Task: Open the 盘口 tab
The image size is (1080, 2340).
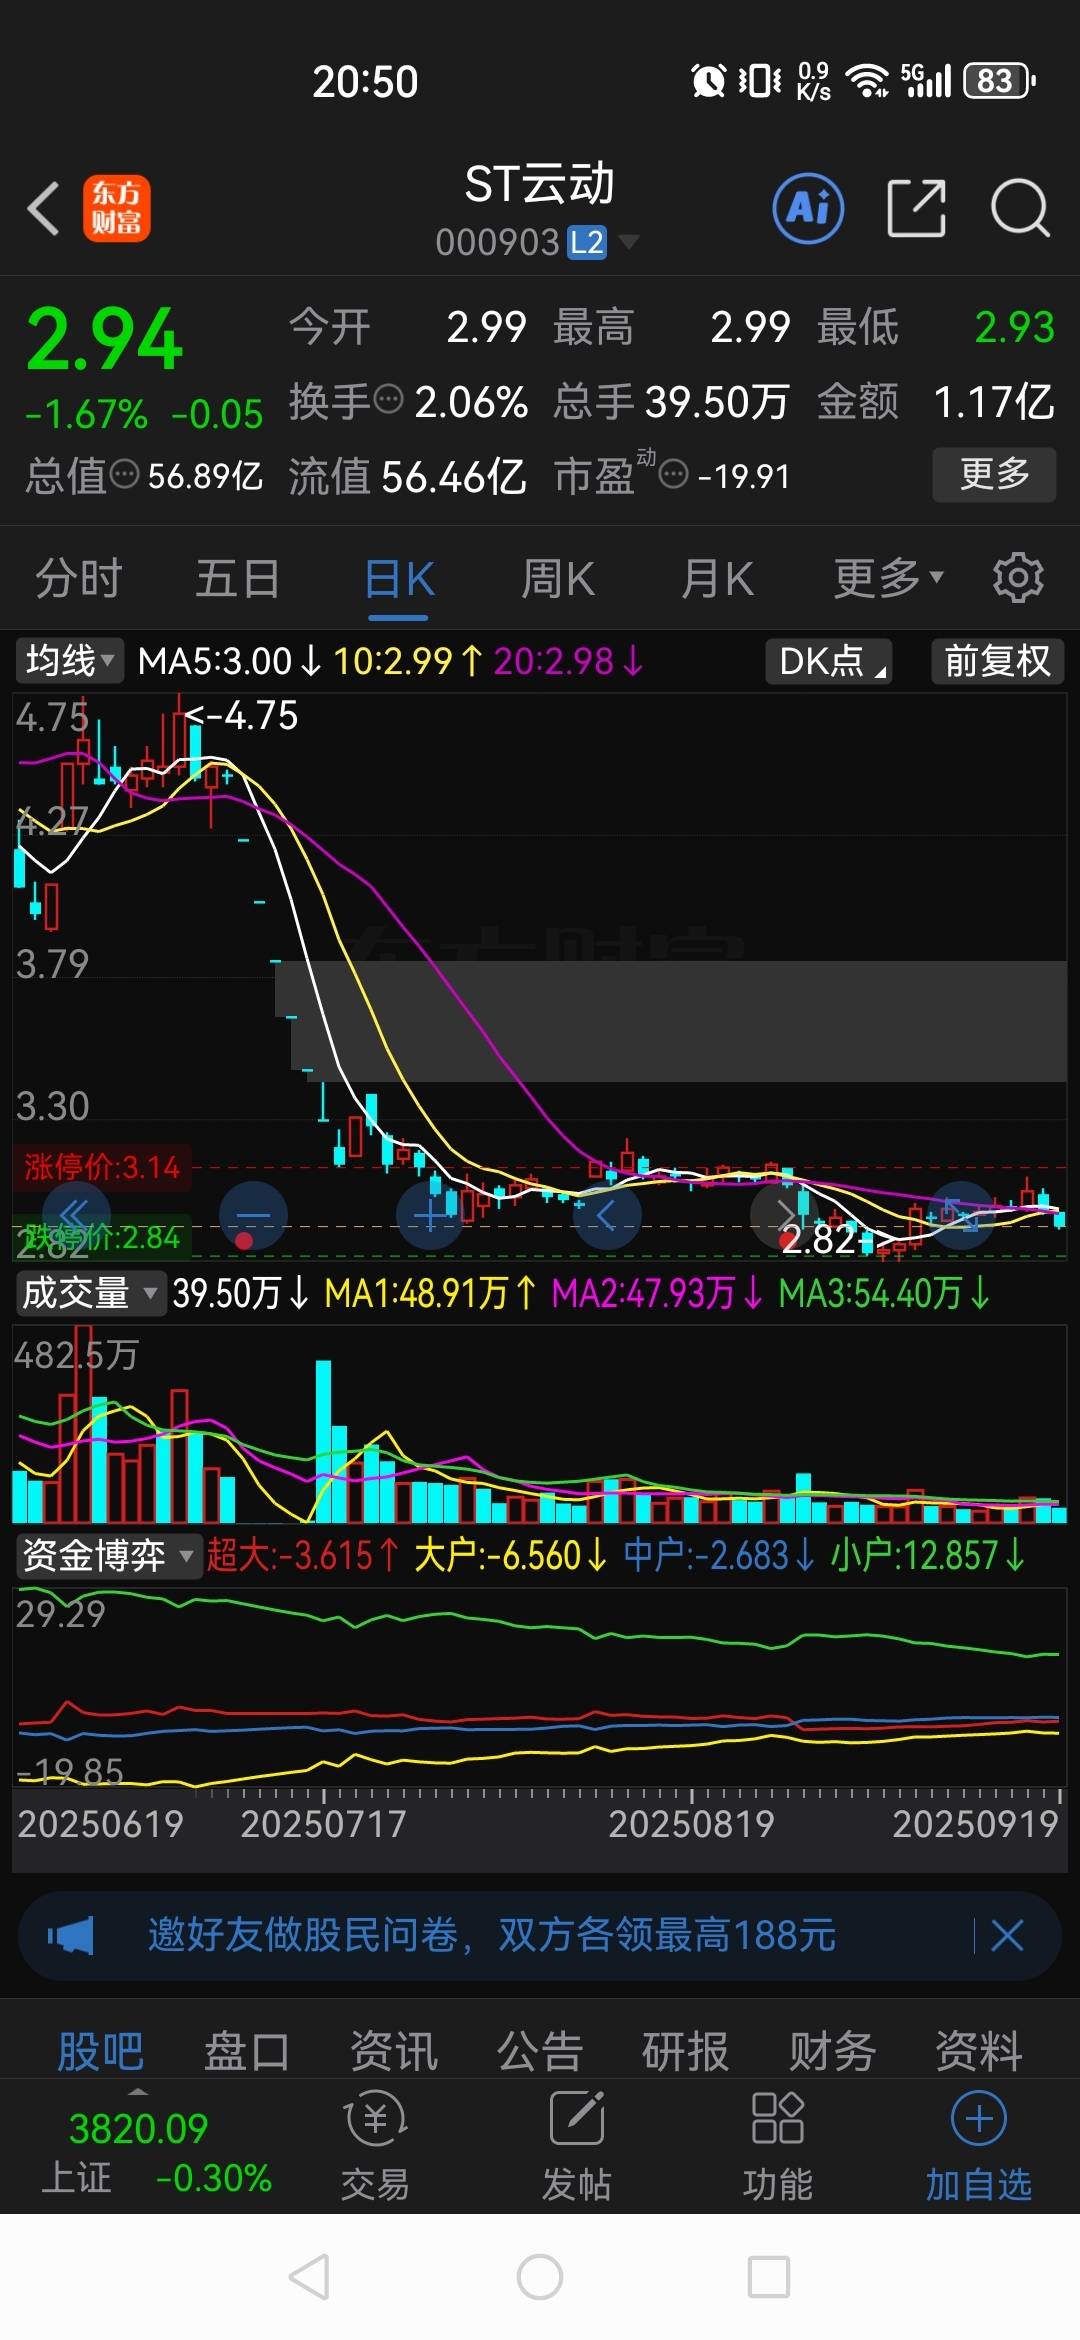Action: (x=247, y=2052)
